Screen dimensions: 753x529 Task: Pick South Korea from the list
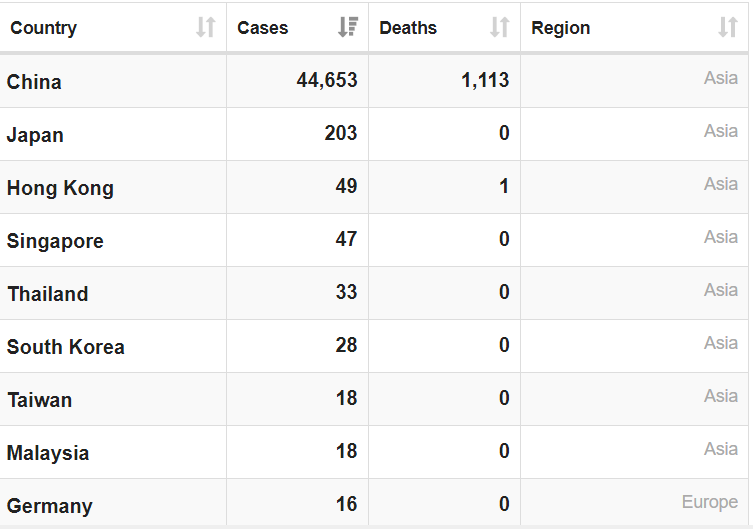[x=66, y=347]
